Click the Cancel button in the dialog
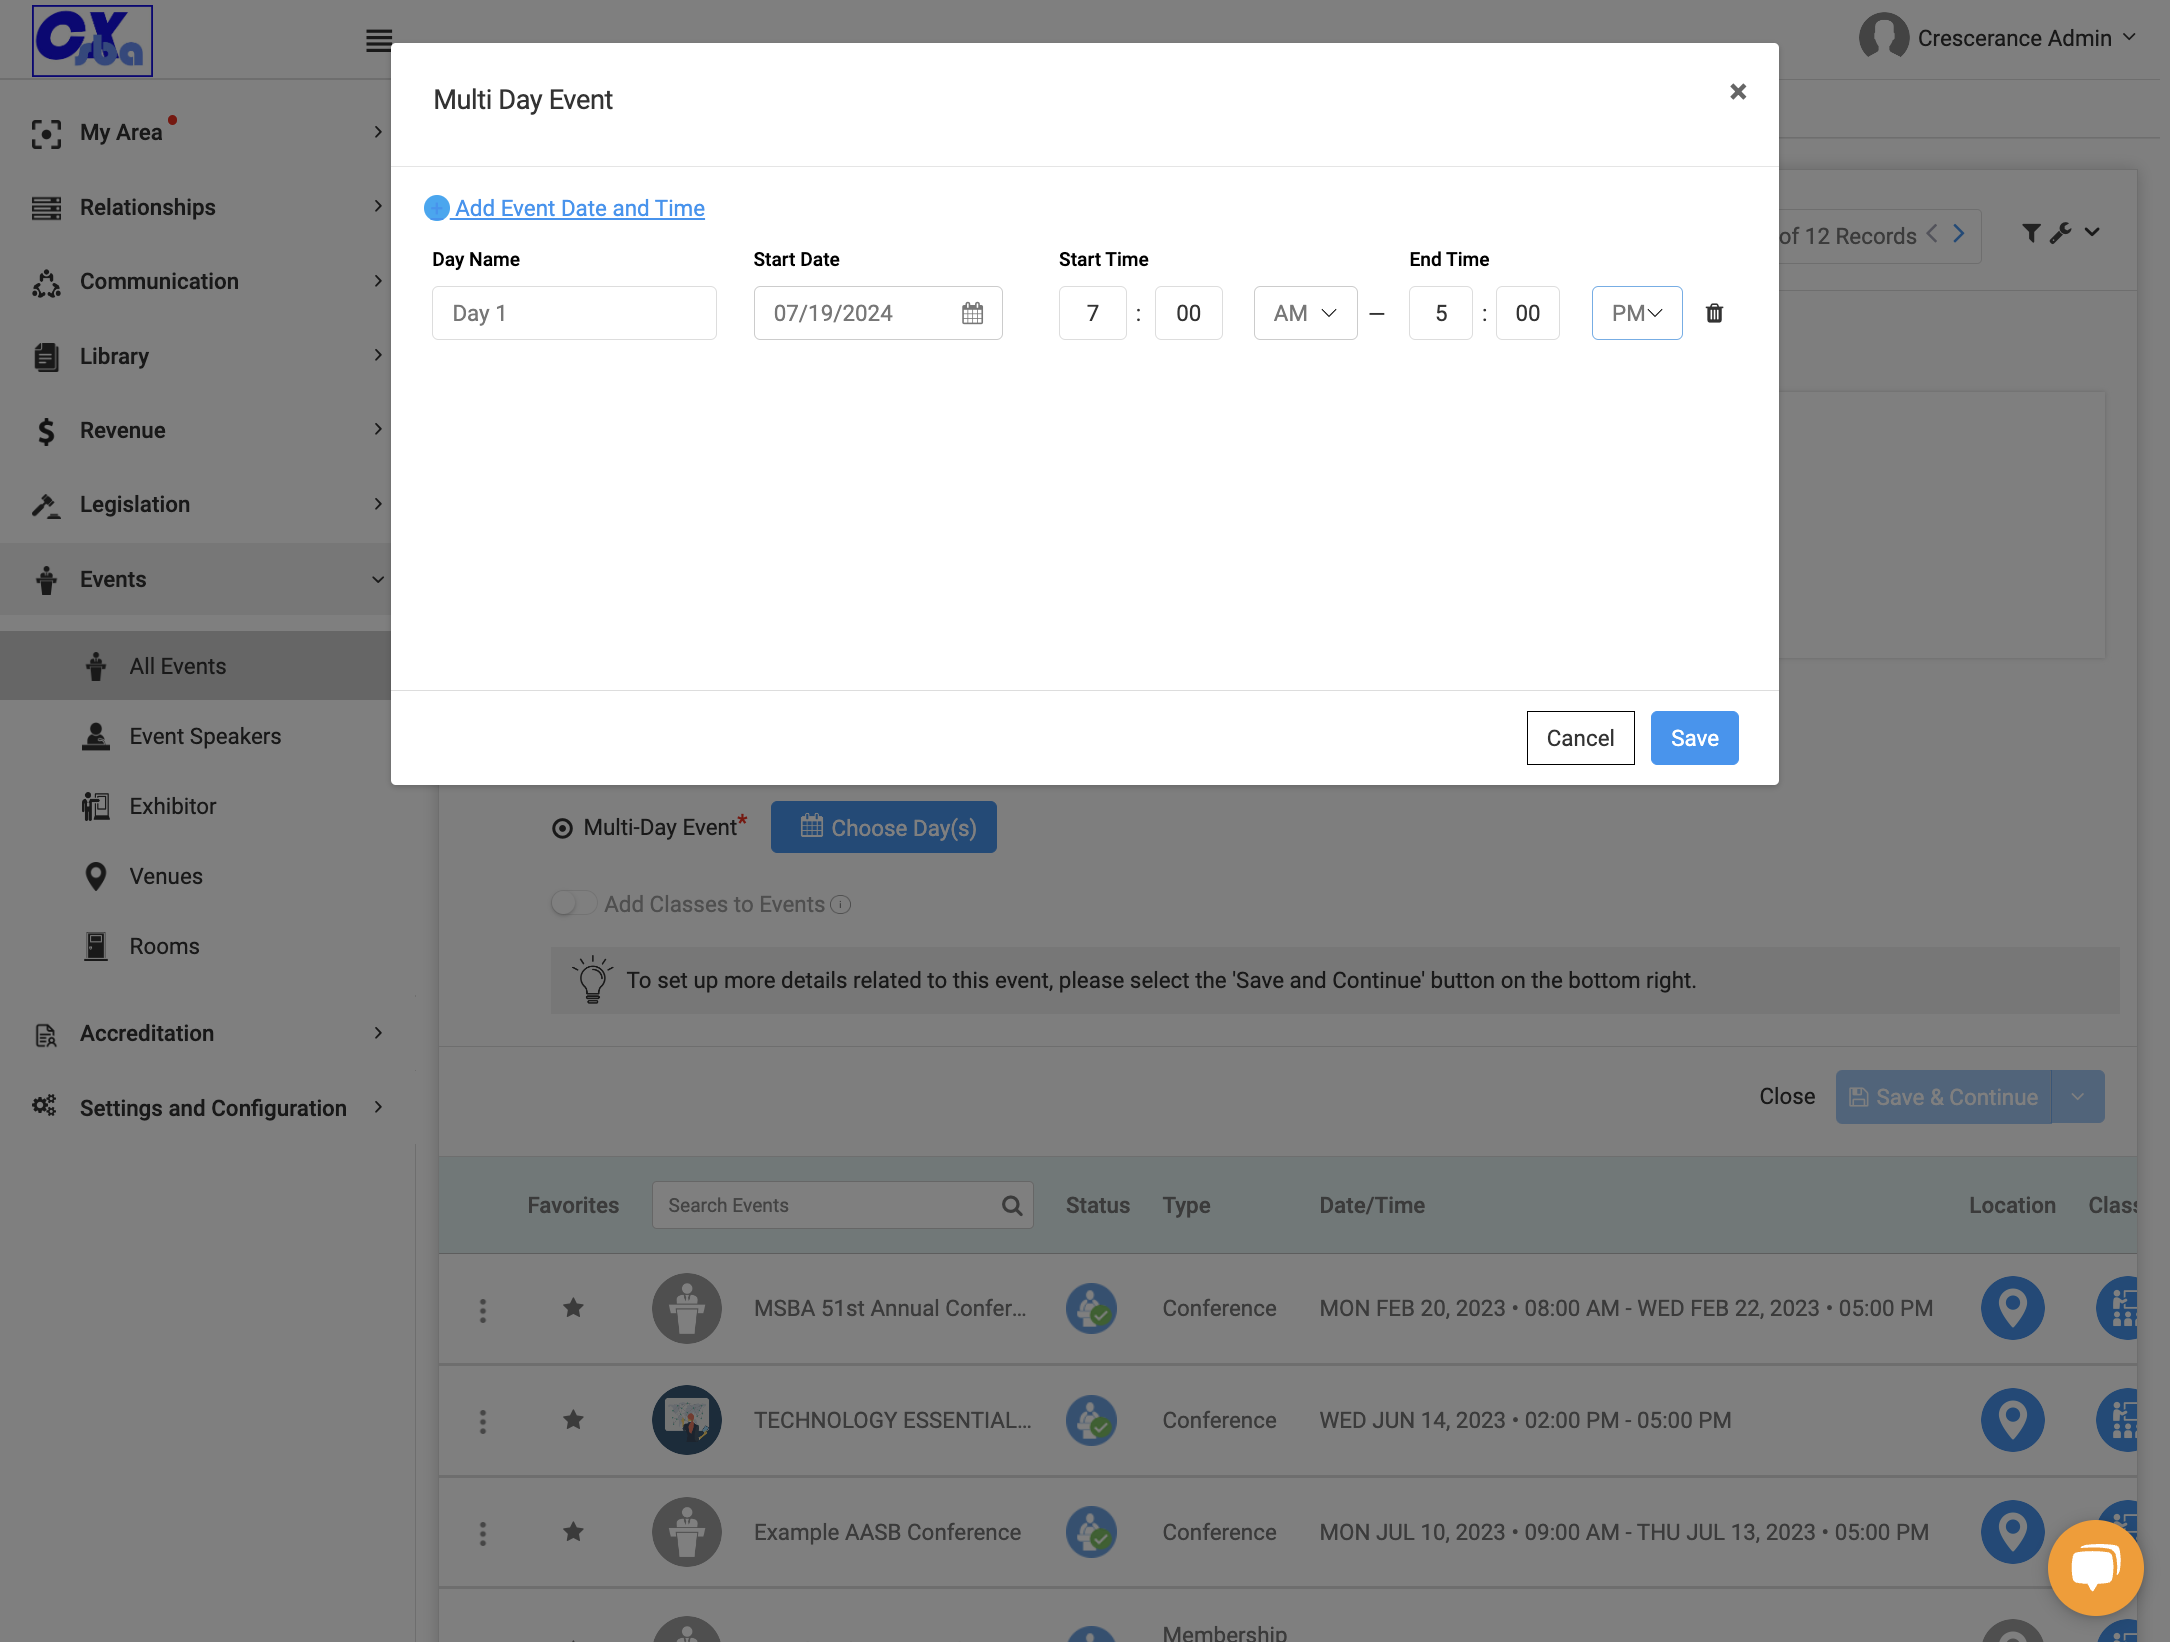The image size is (2170, 1642). tap(1580, 738)
